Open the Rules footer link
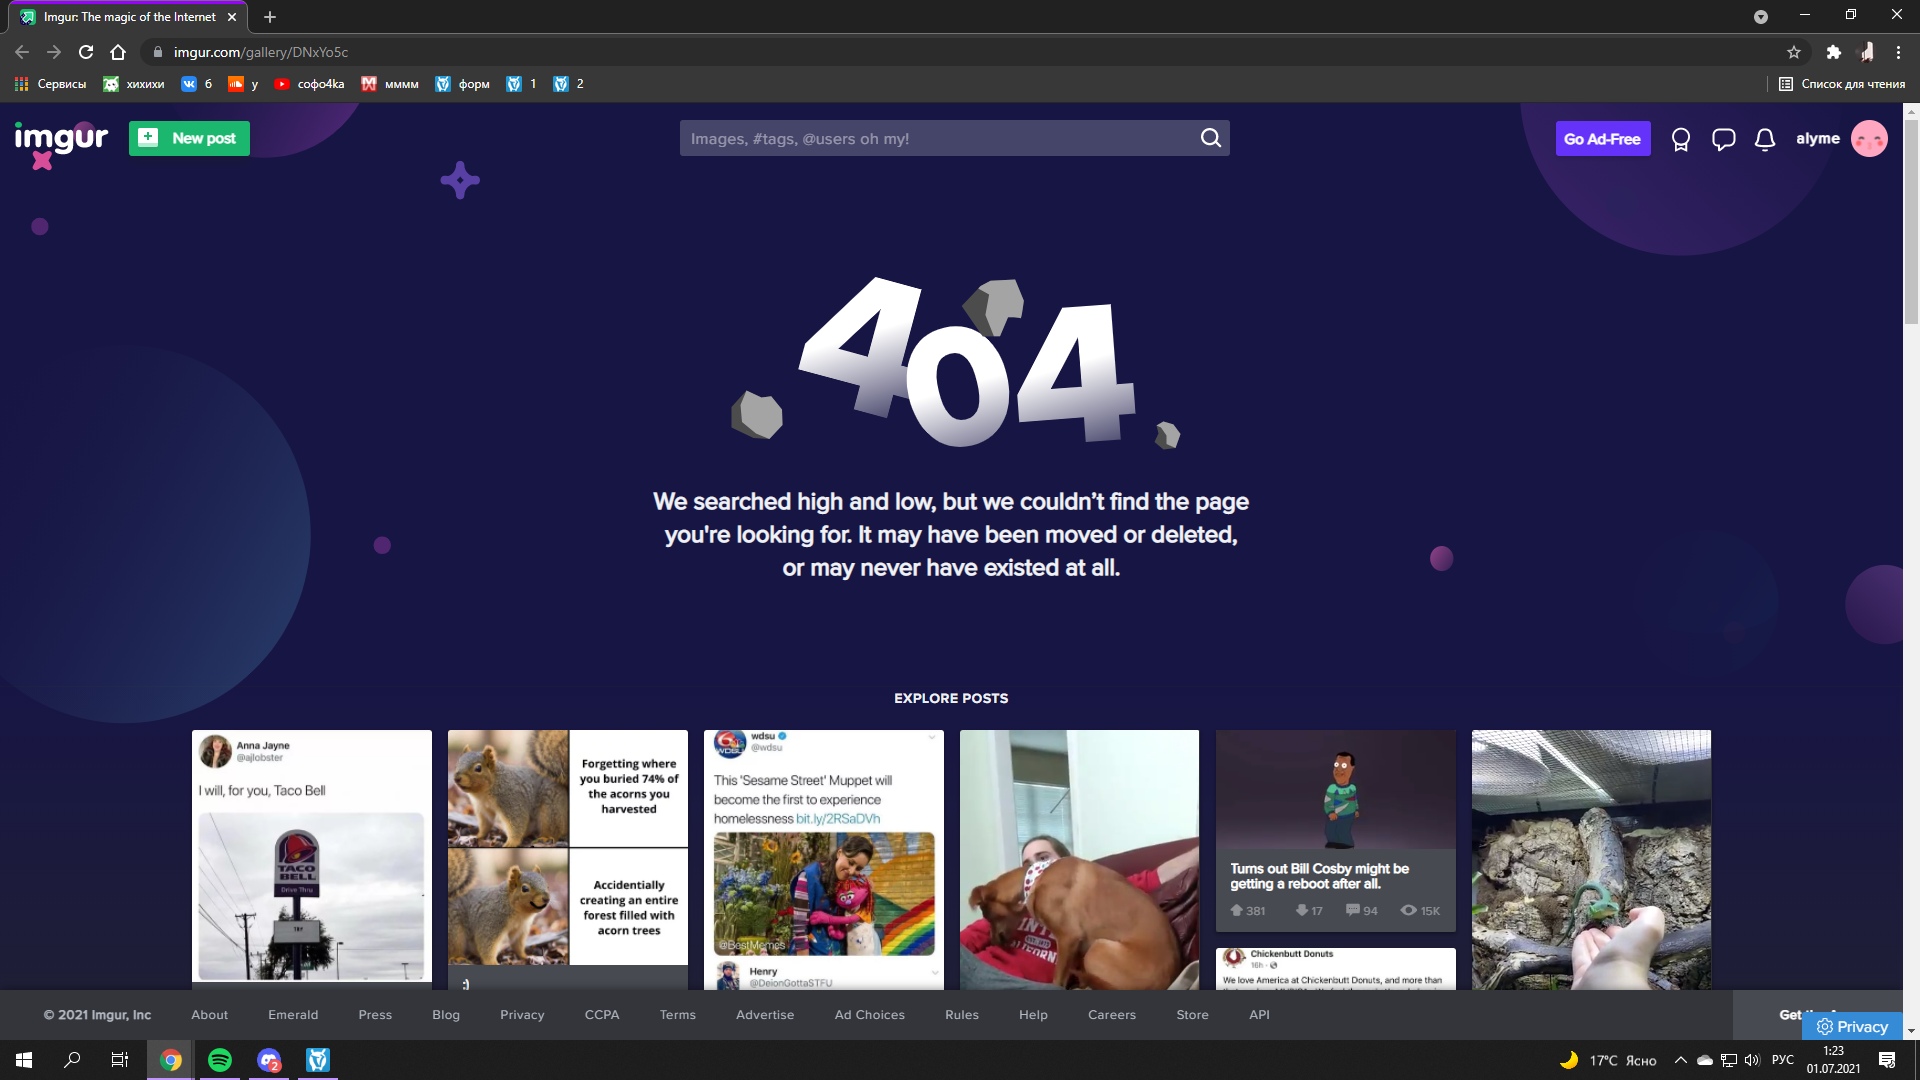The image size is (1920, 1080). point(961,1014)
